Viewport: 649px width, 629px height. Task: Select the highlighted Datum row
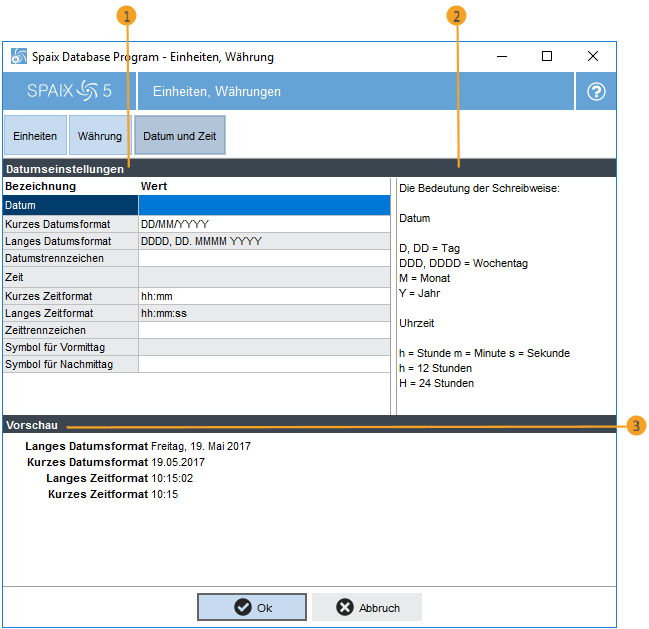(x=196, y=205)
